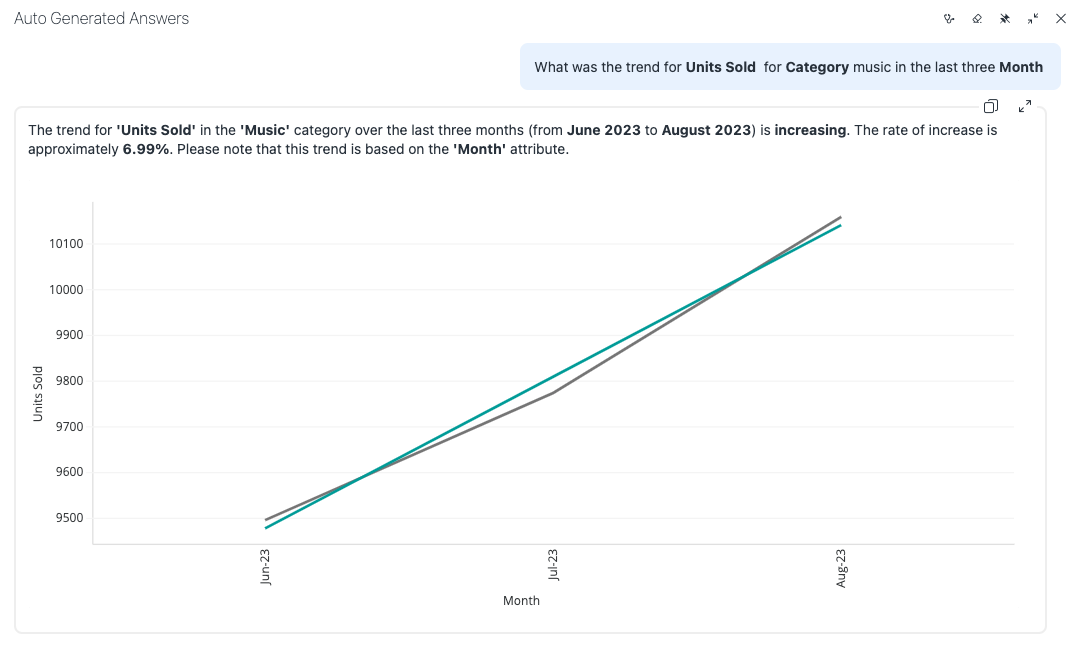Collapse the Auto Generated Answers panel

click(1033, 19)
